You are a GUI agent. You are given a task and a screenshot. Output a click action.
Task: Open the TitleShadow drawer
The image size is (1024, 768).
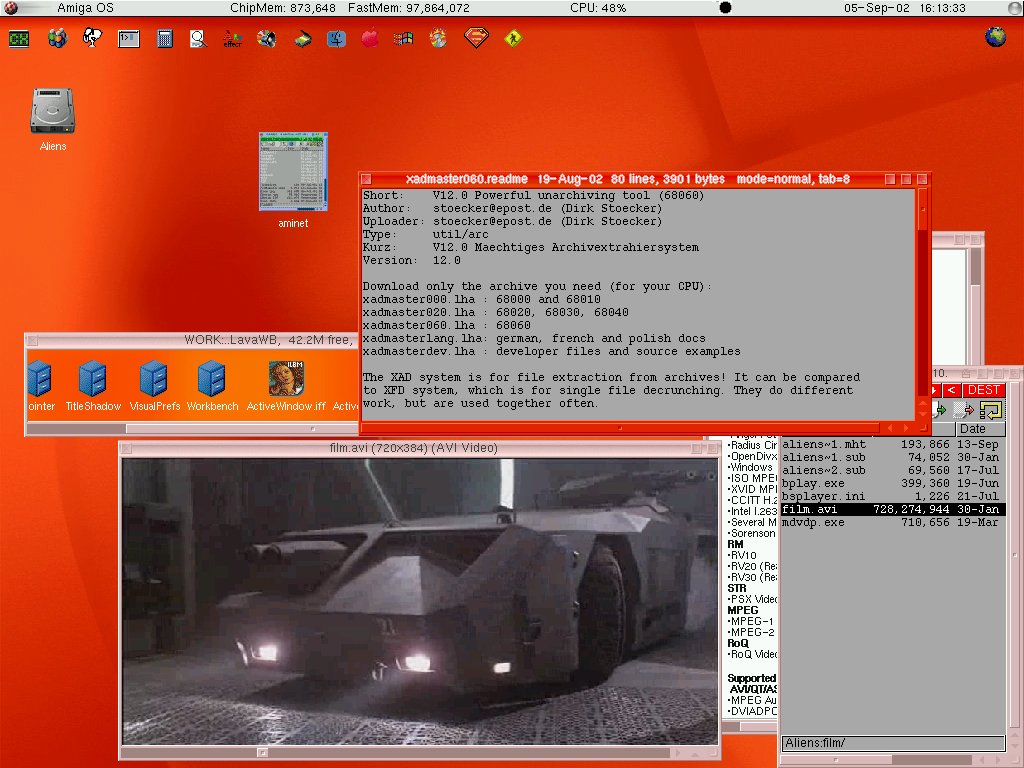tap(93, 380)
